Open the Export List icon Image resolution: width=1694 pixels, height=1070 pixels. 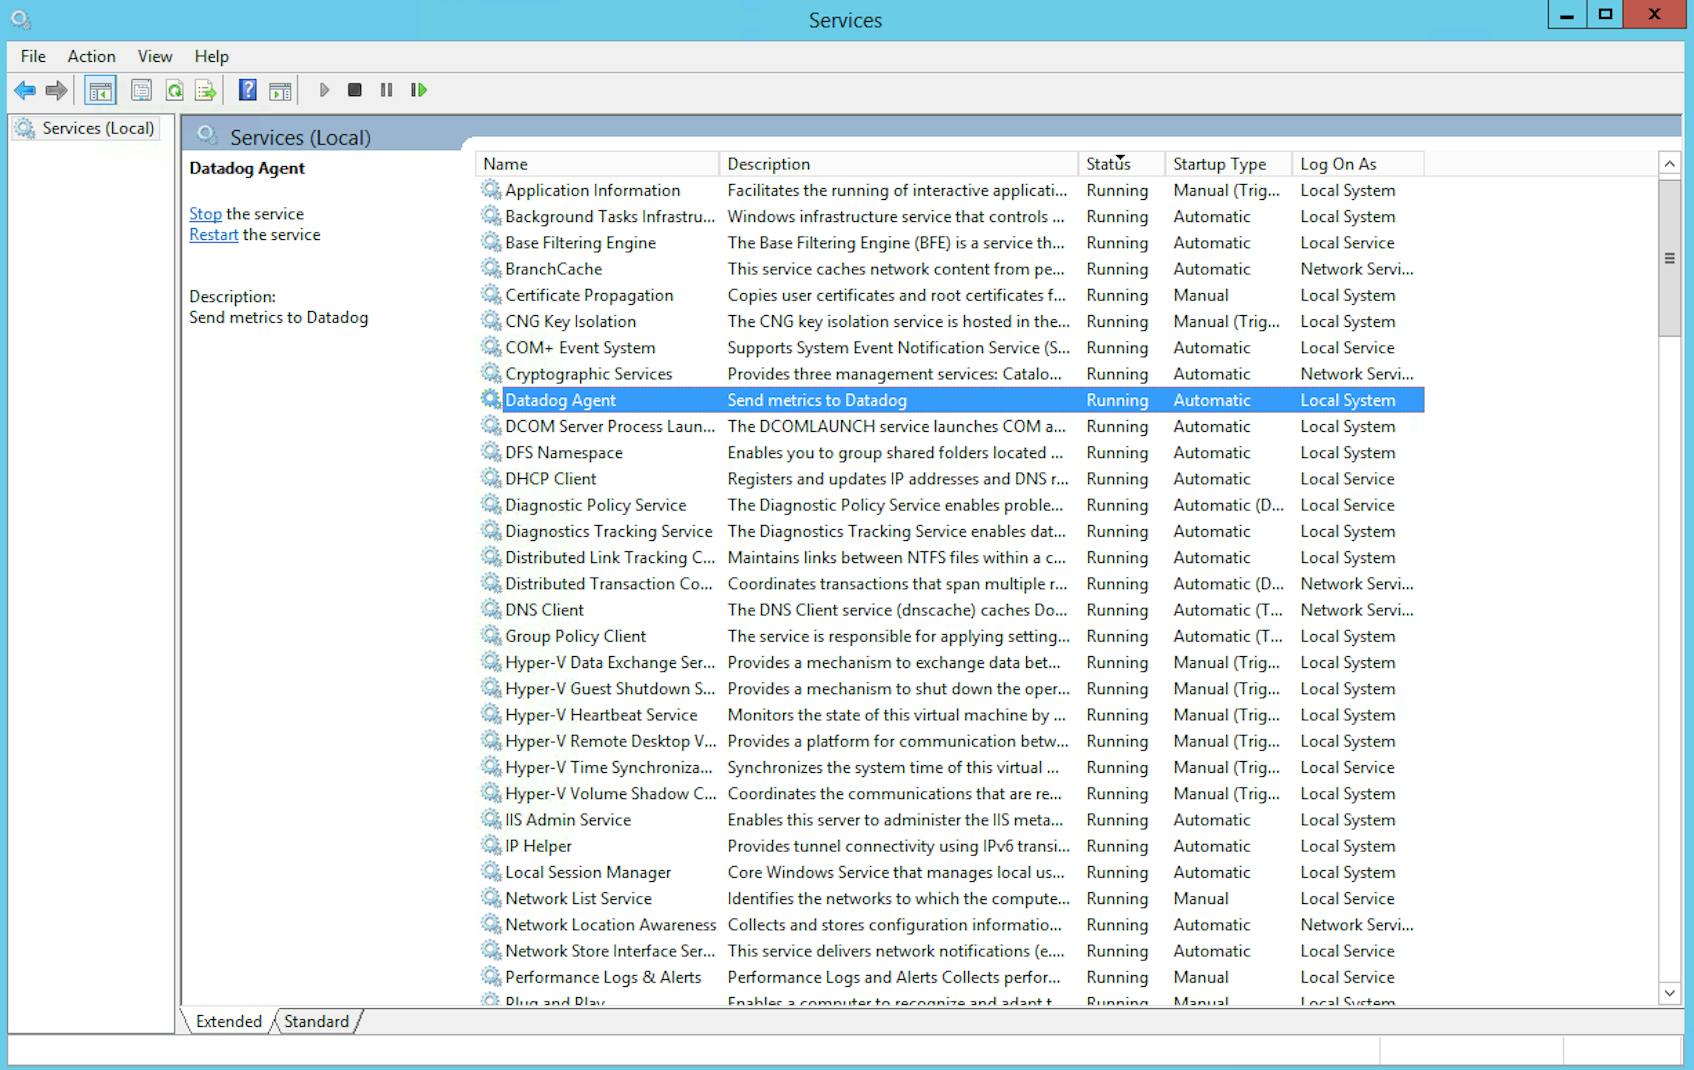click(206, 90)
